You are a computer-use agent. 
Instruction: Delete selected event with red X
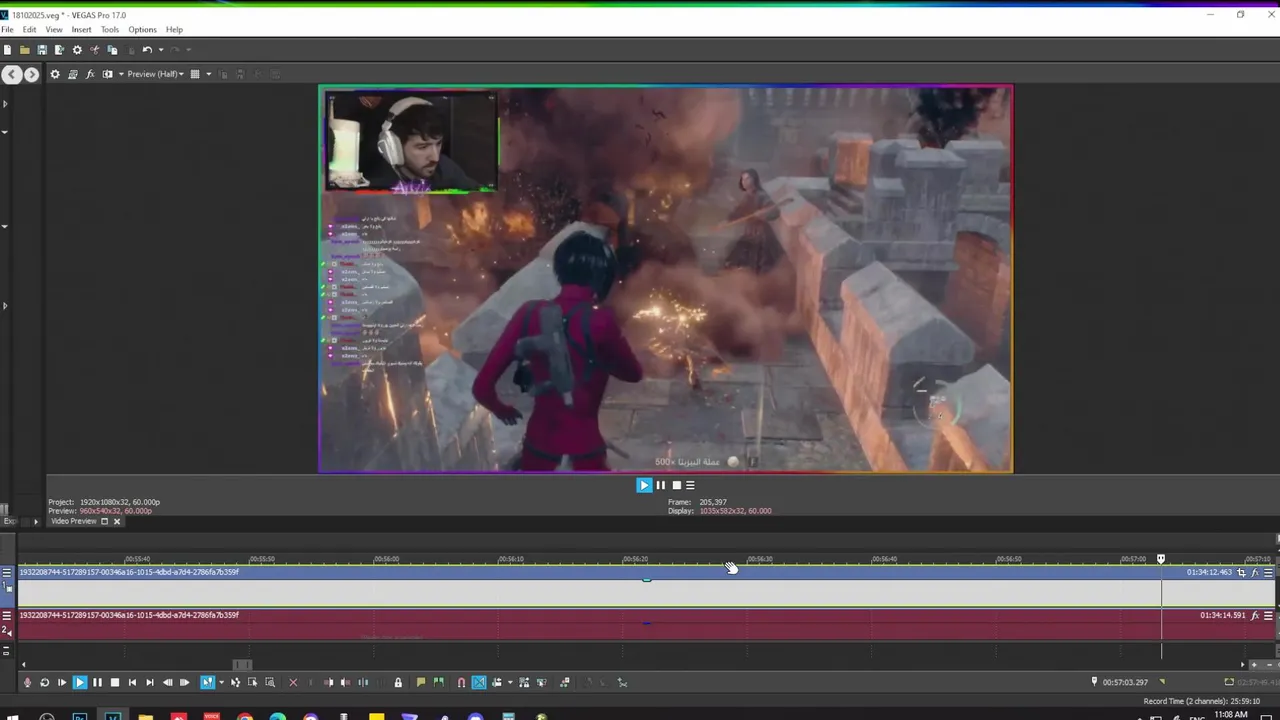click(x=293, y=682)
